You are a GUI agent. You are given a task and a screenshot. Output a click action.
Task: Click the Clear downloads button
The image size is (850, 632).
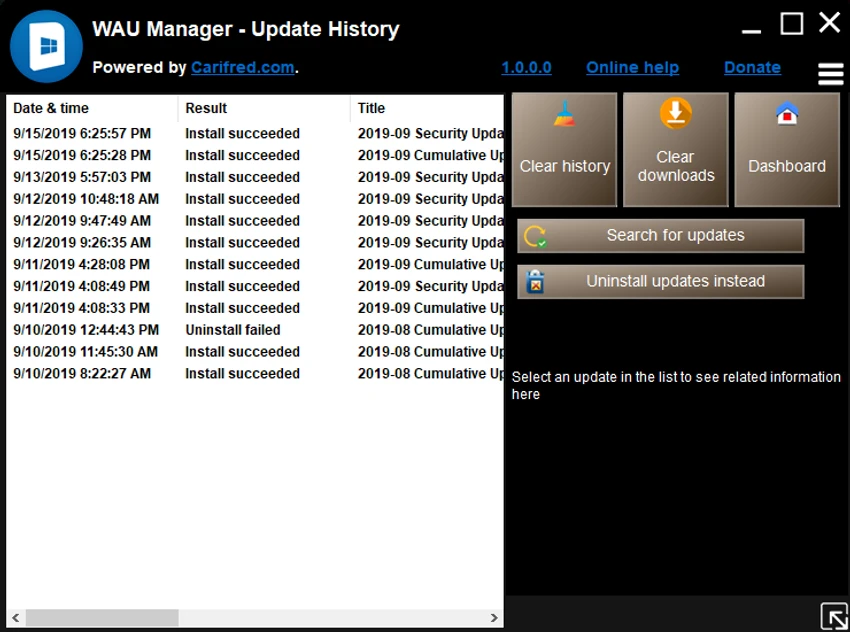(675, 150)
